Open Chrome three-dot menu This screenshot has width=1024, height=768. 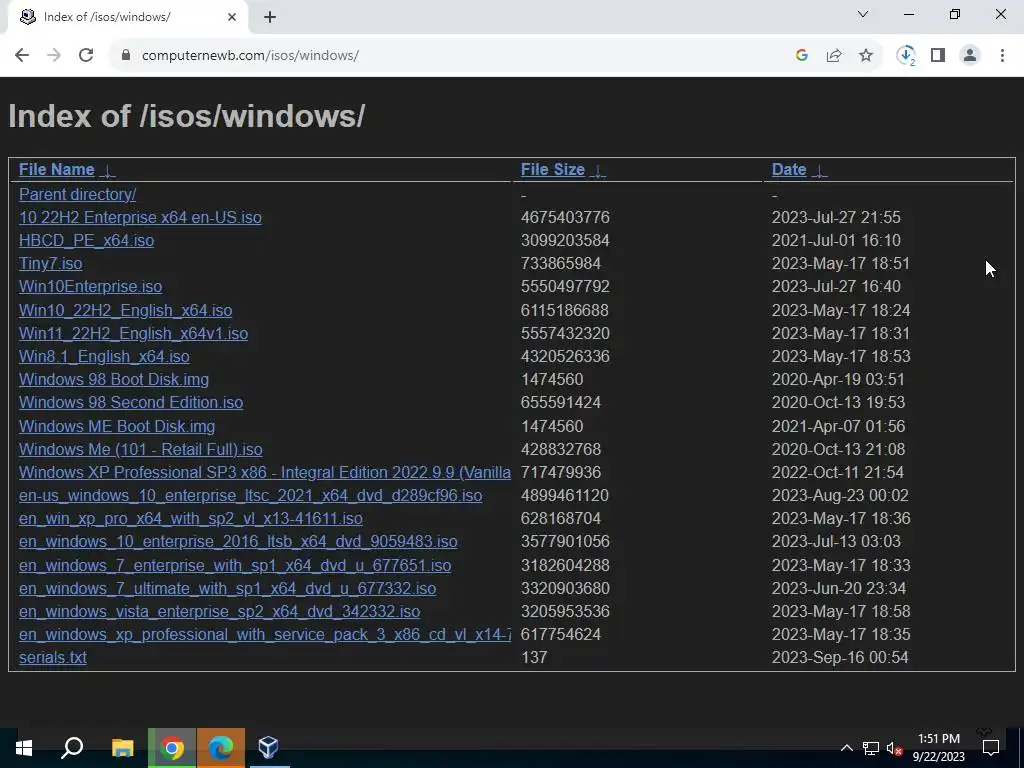(x=1002, y=56)
